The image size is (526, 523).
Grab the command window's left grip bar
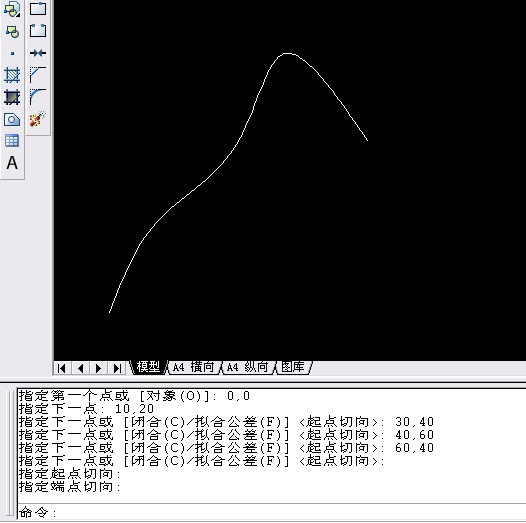pos(10,454)
